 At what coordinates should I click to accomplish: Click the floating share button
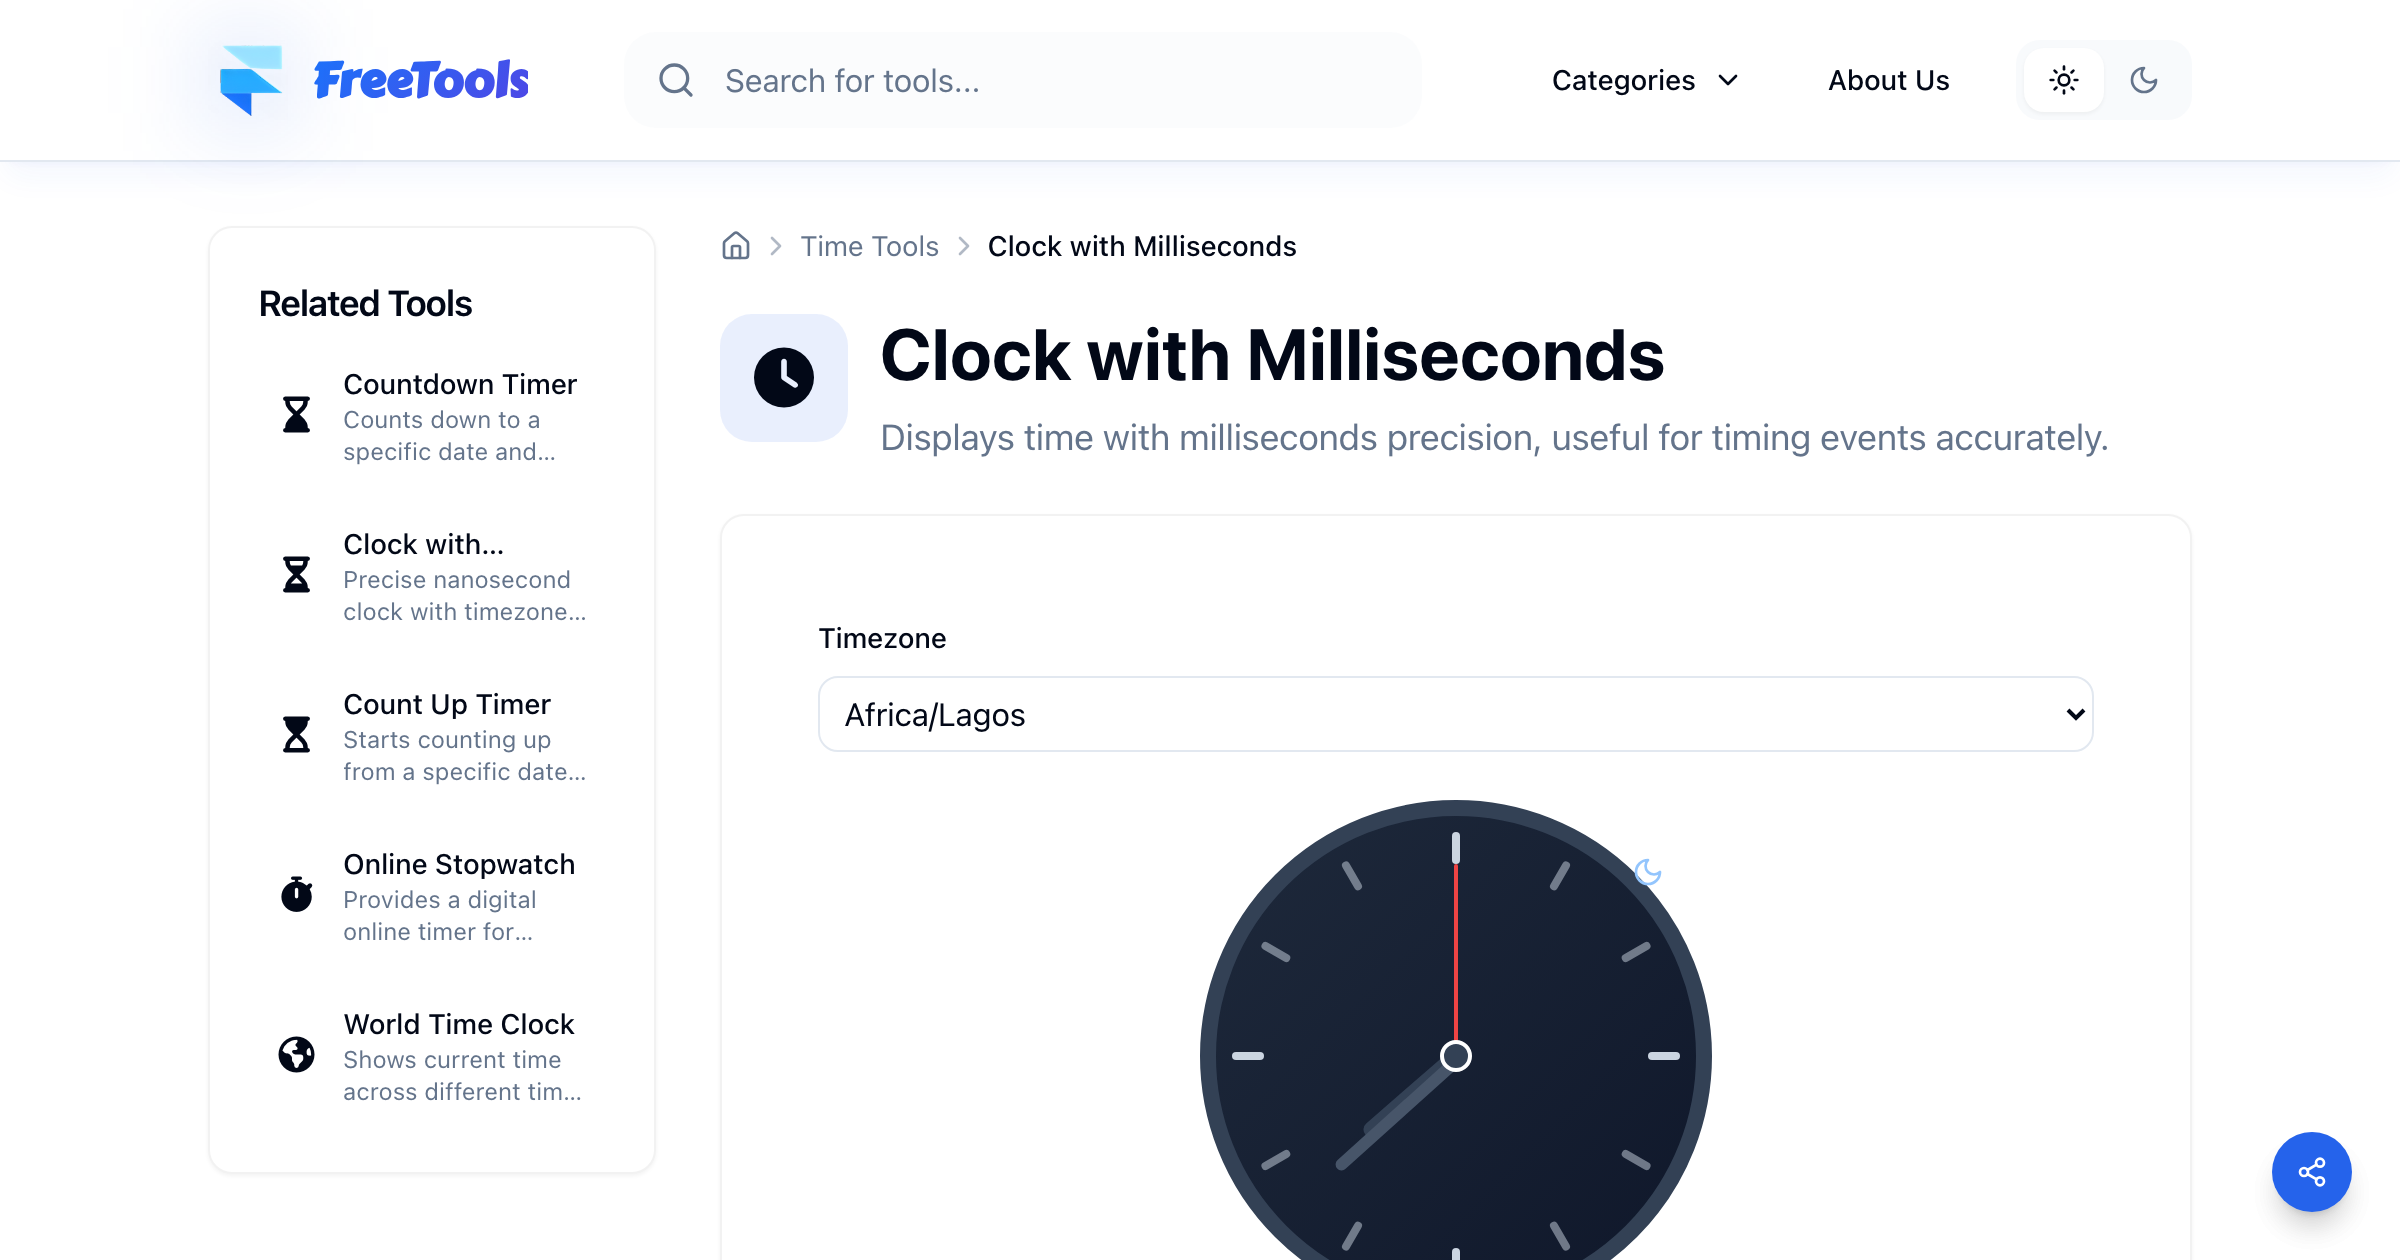[x=2312, y=1172]
